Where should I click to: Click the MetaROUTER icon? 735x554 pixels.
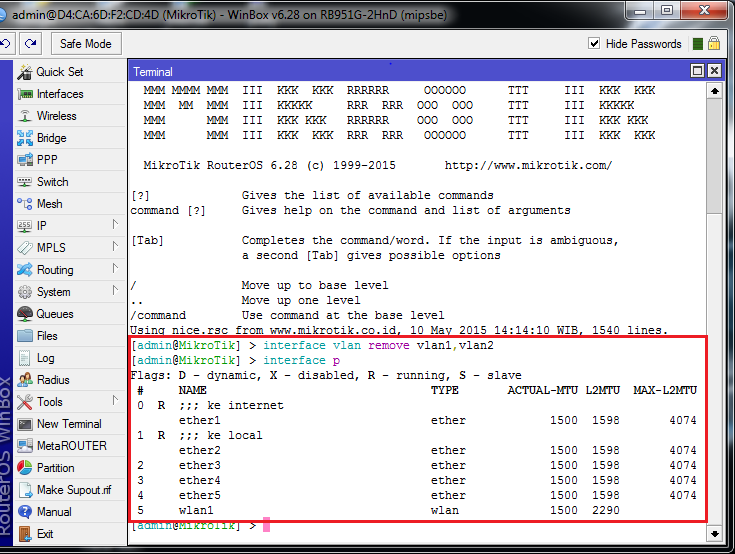click(x=24, y=446)
